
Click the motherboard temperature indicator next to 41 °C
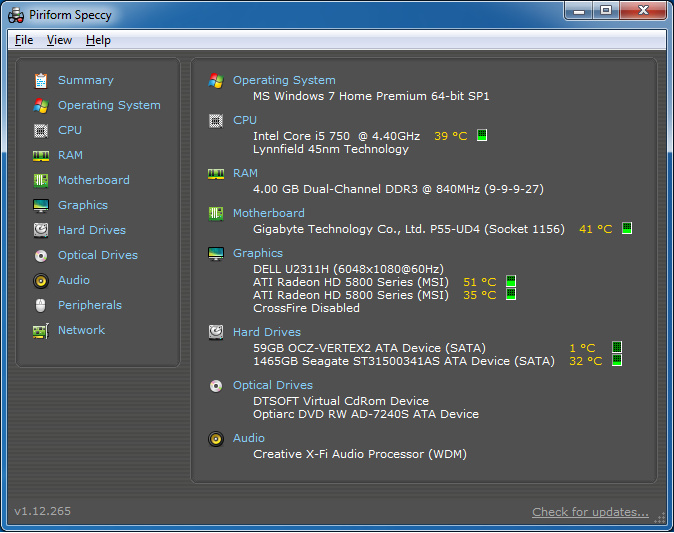click(x=627, y=228)
